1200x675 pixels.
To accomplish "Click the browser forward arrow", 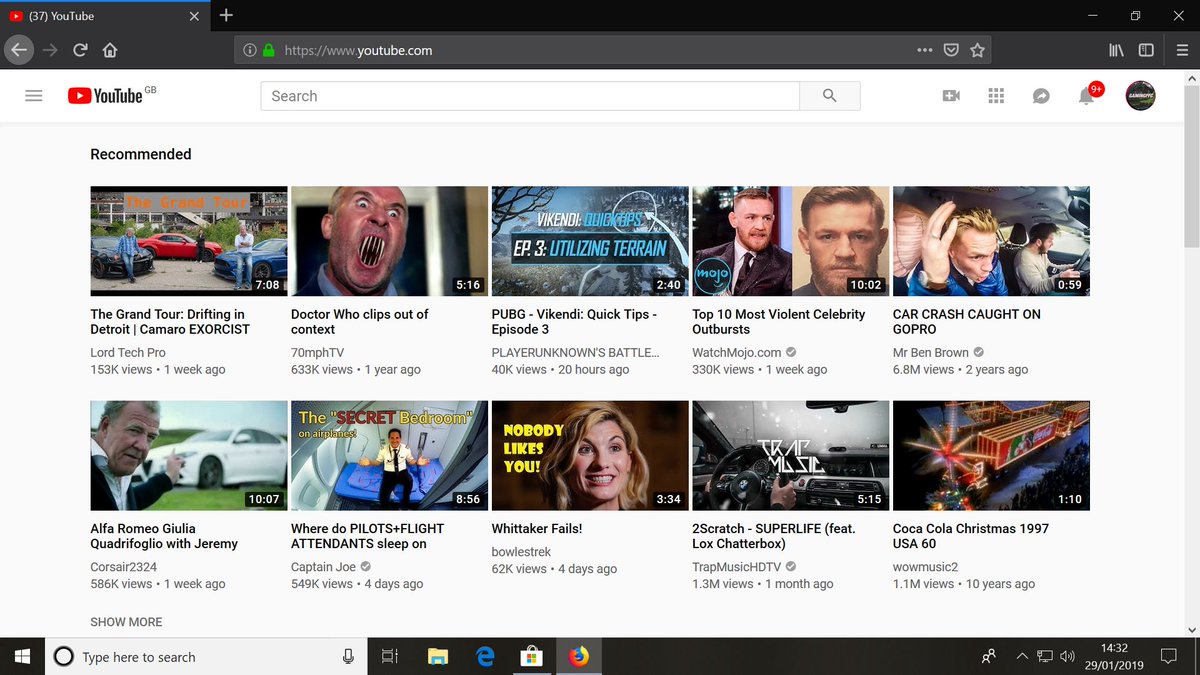I will pos(50,50).
